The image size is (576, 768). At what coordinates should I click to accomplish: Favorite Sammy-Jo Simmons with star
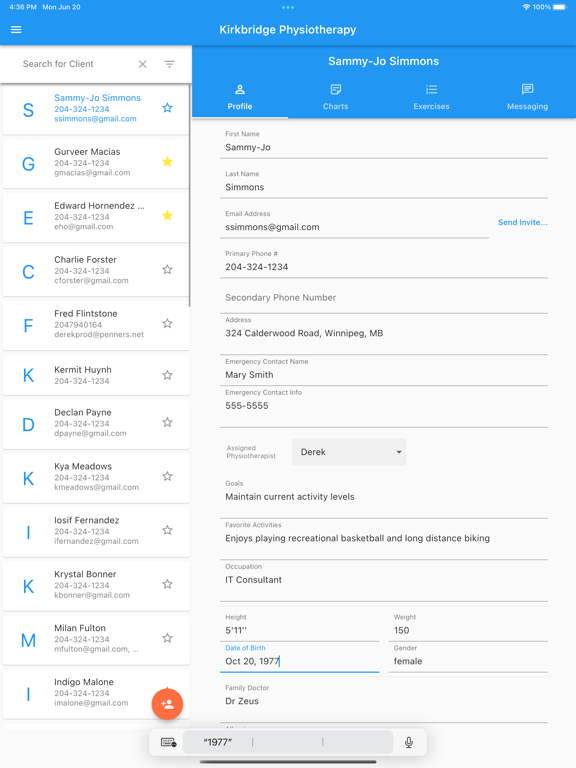(x=168, y=108)
